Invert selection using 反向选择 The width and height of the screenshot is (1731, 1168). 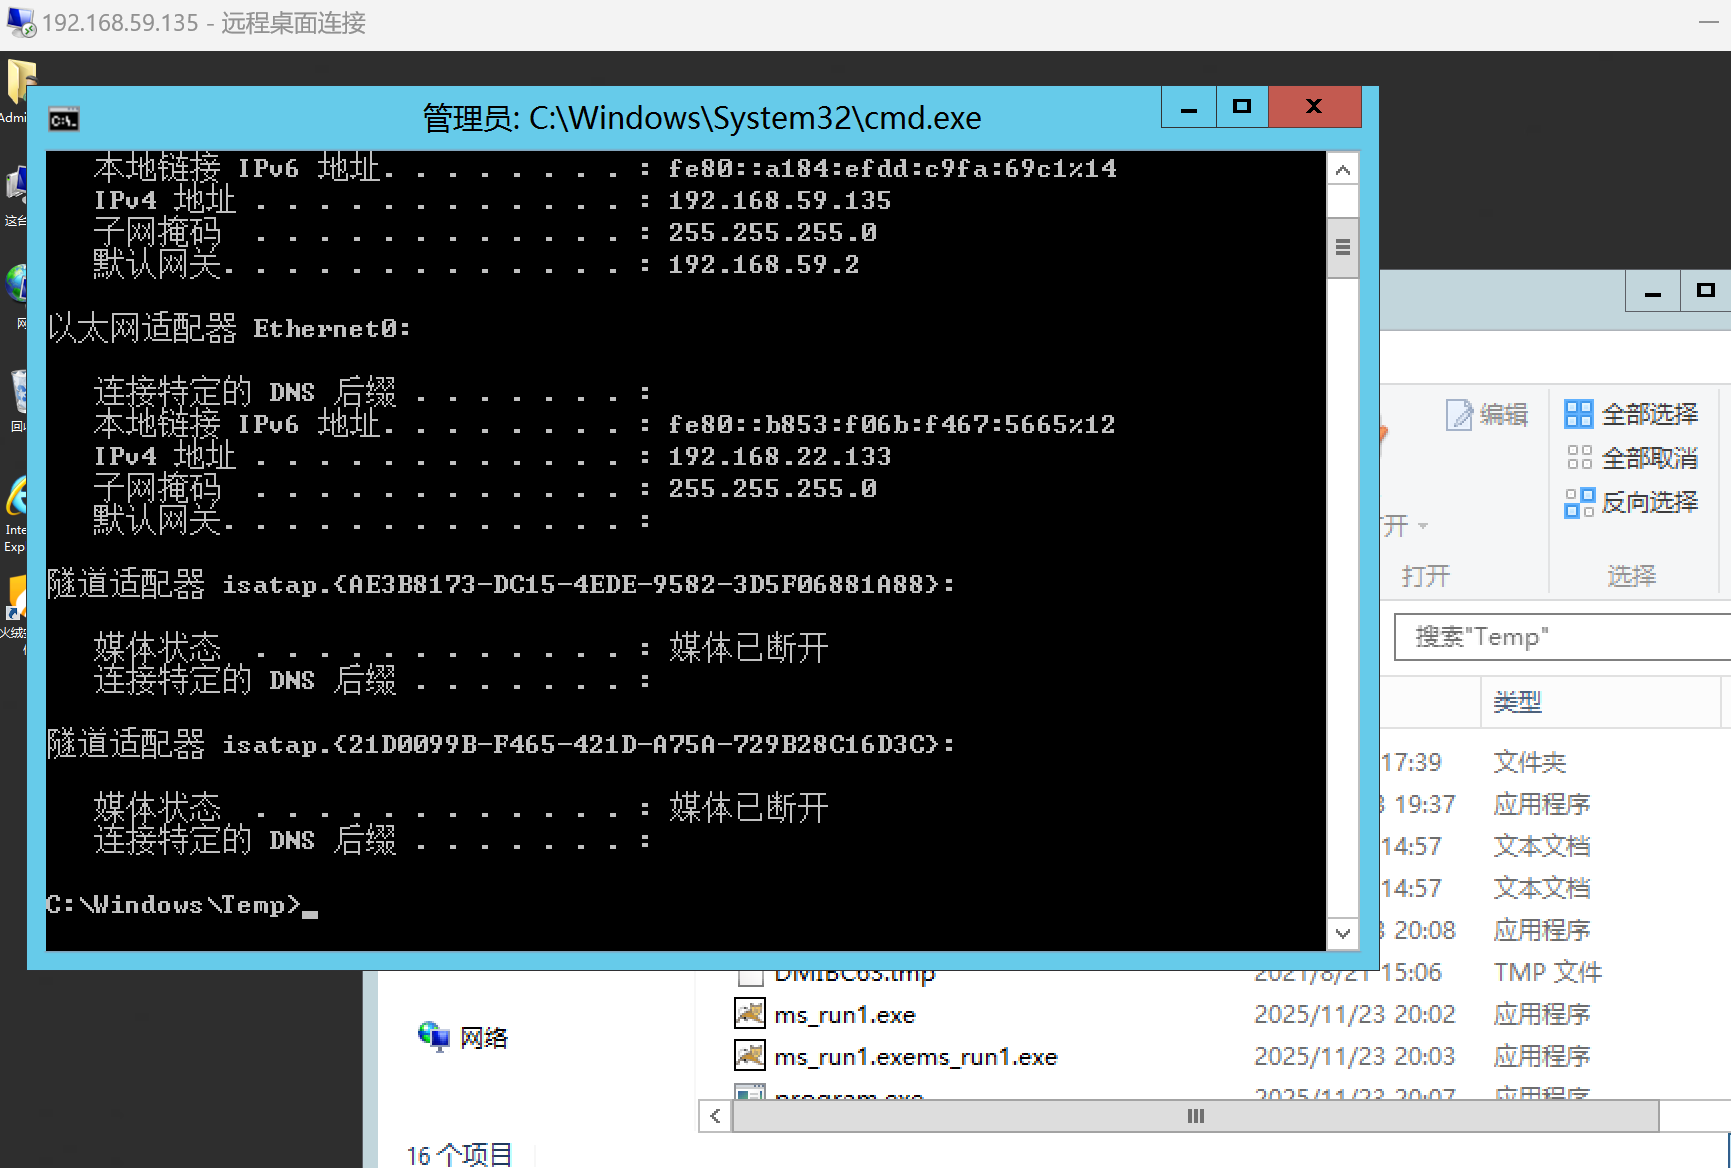(x=1631, y=502)
